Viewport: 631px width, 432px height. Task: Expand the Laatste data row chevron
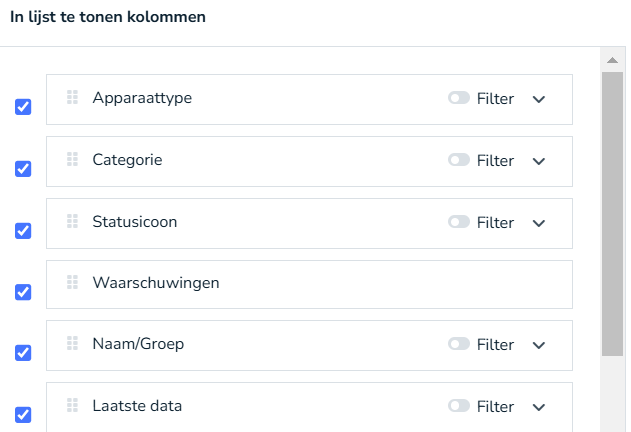539,407
